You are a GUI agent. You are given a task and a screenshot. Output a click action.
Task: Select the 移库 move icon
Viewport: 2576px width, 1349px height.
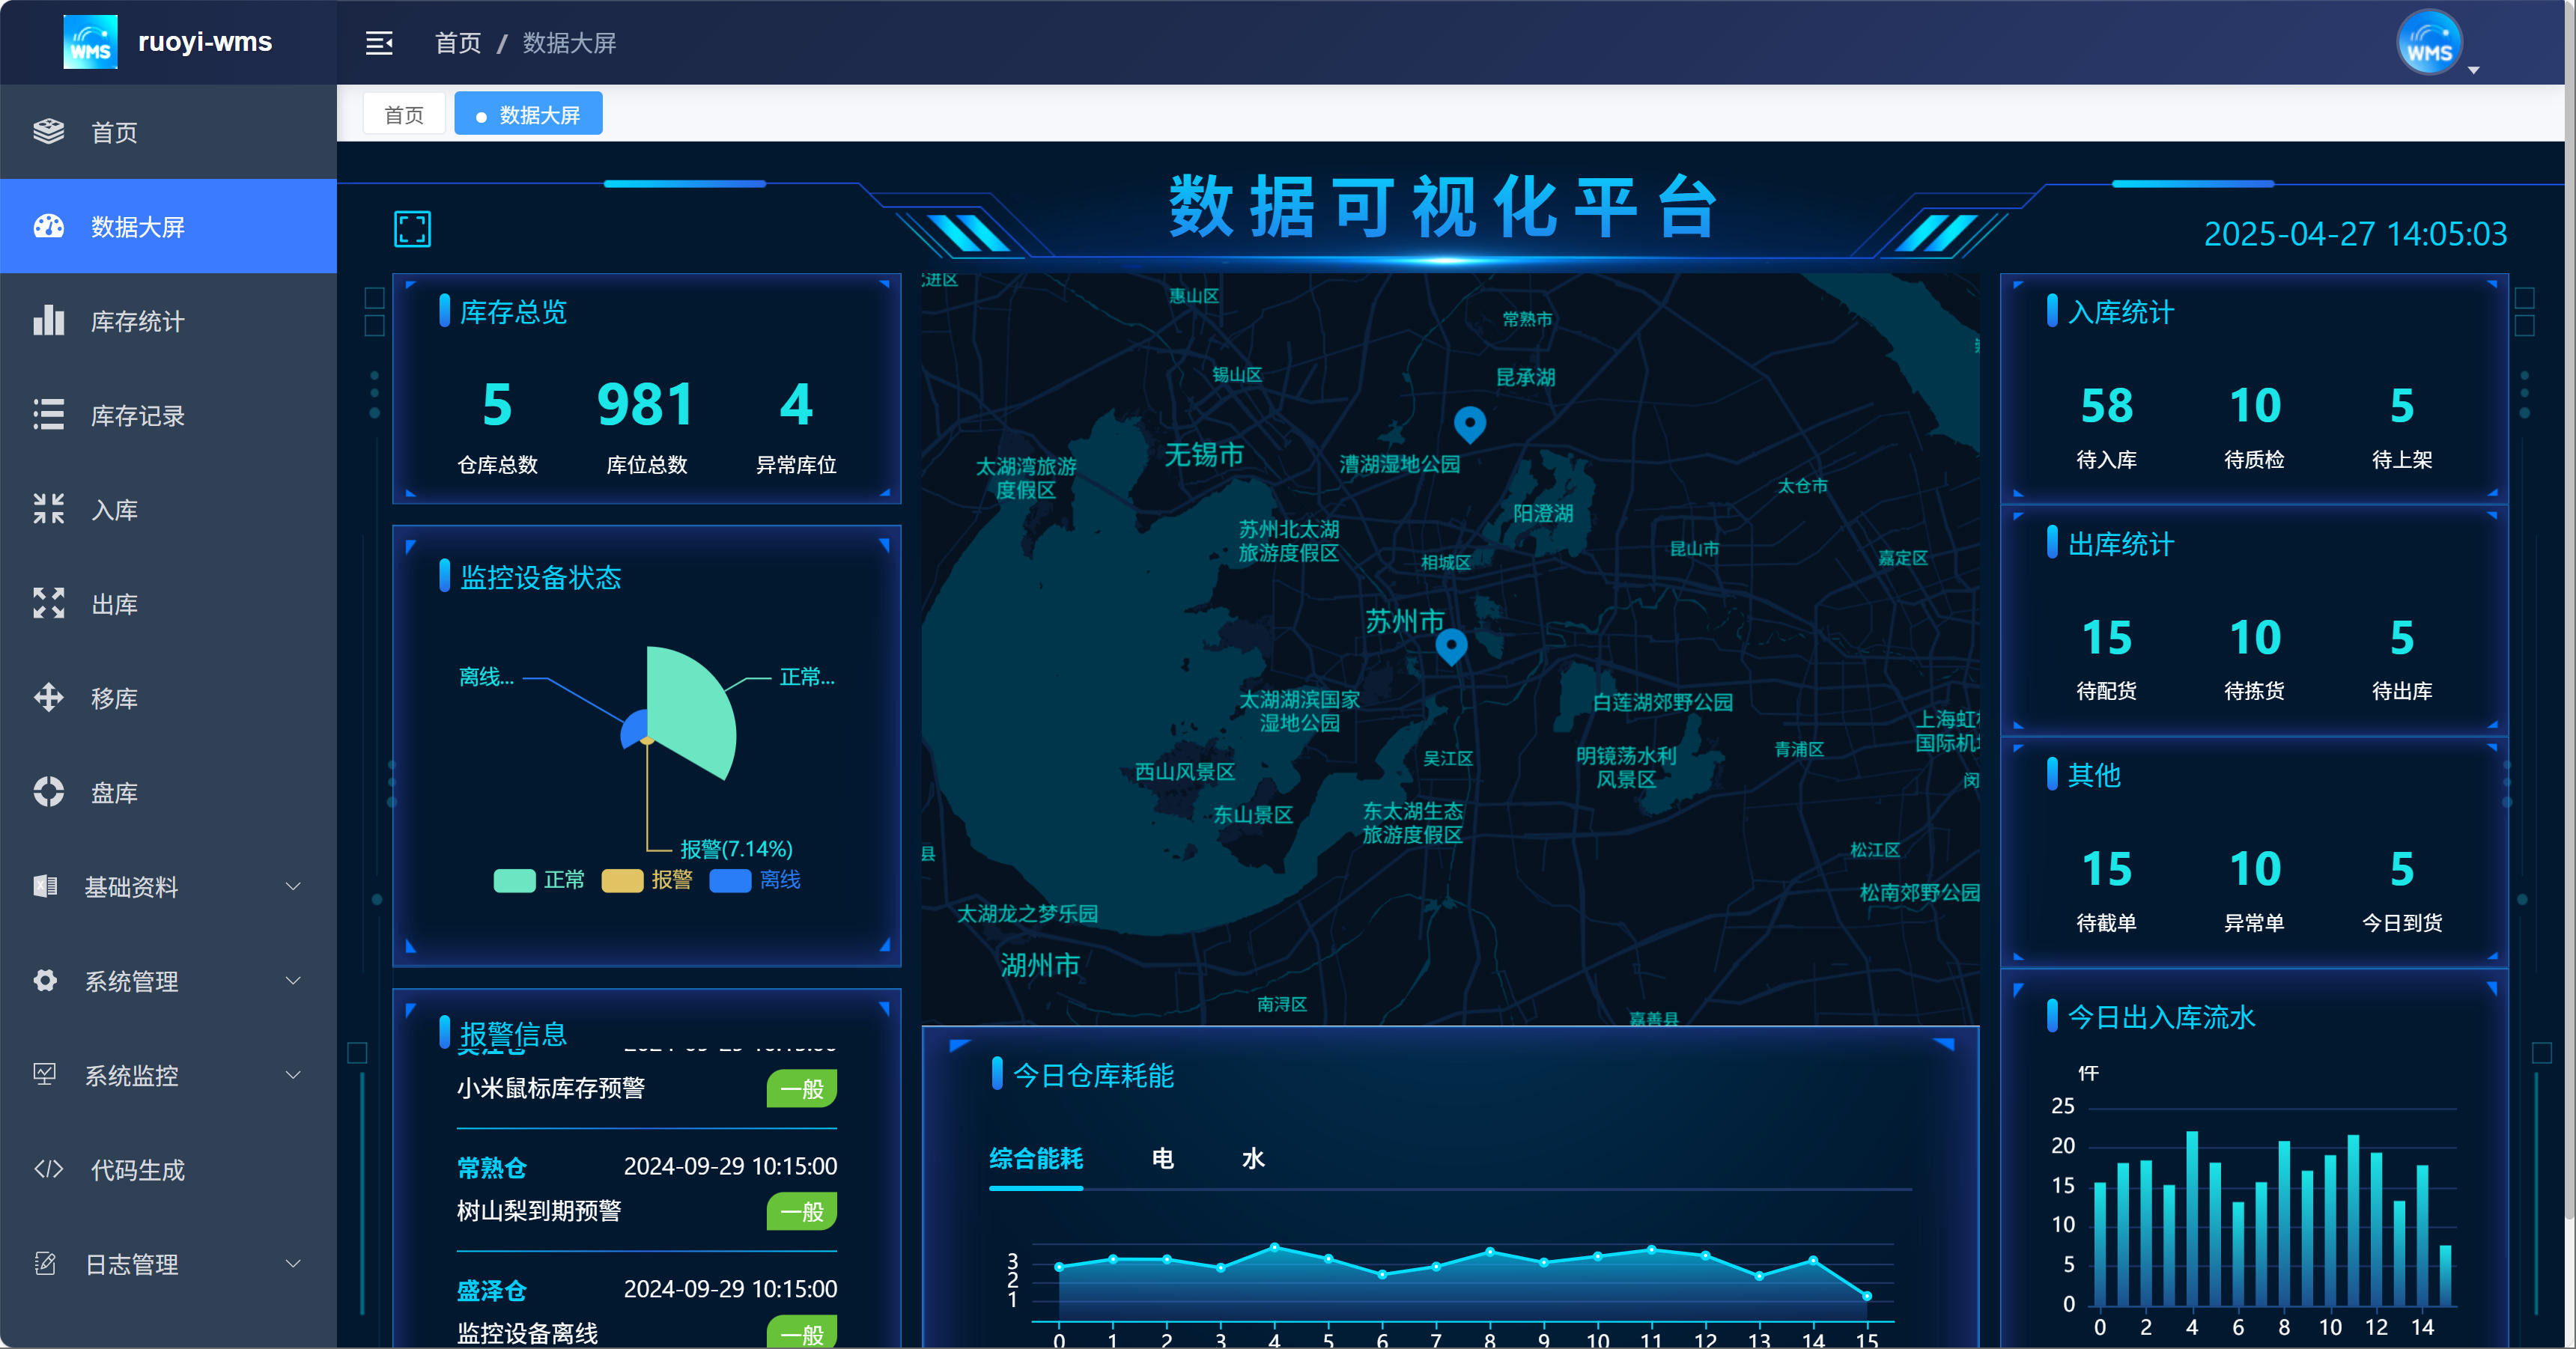click(48, 698)
